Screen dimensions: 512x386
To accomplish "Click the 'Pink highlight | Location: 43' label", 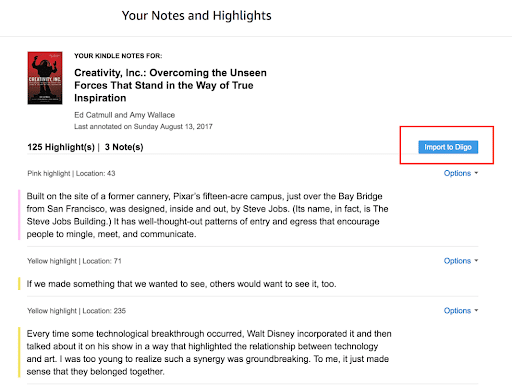I will [x=71, y=173].
